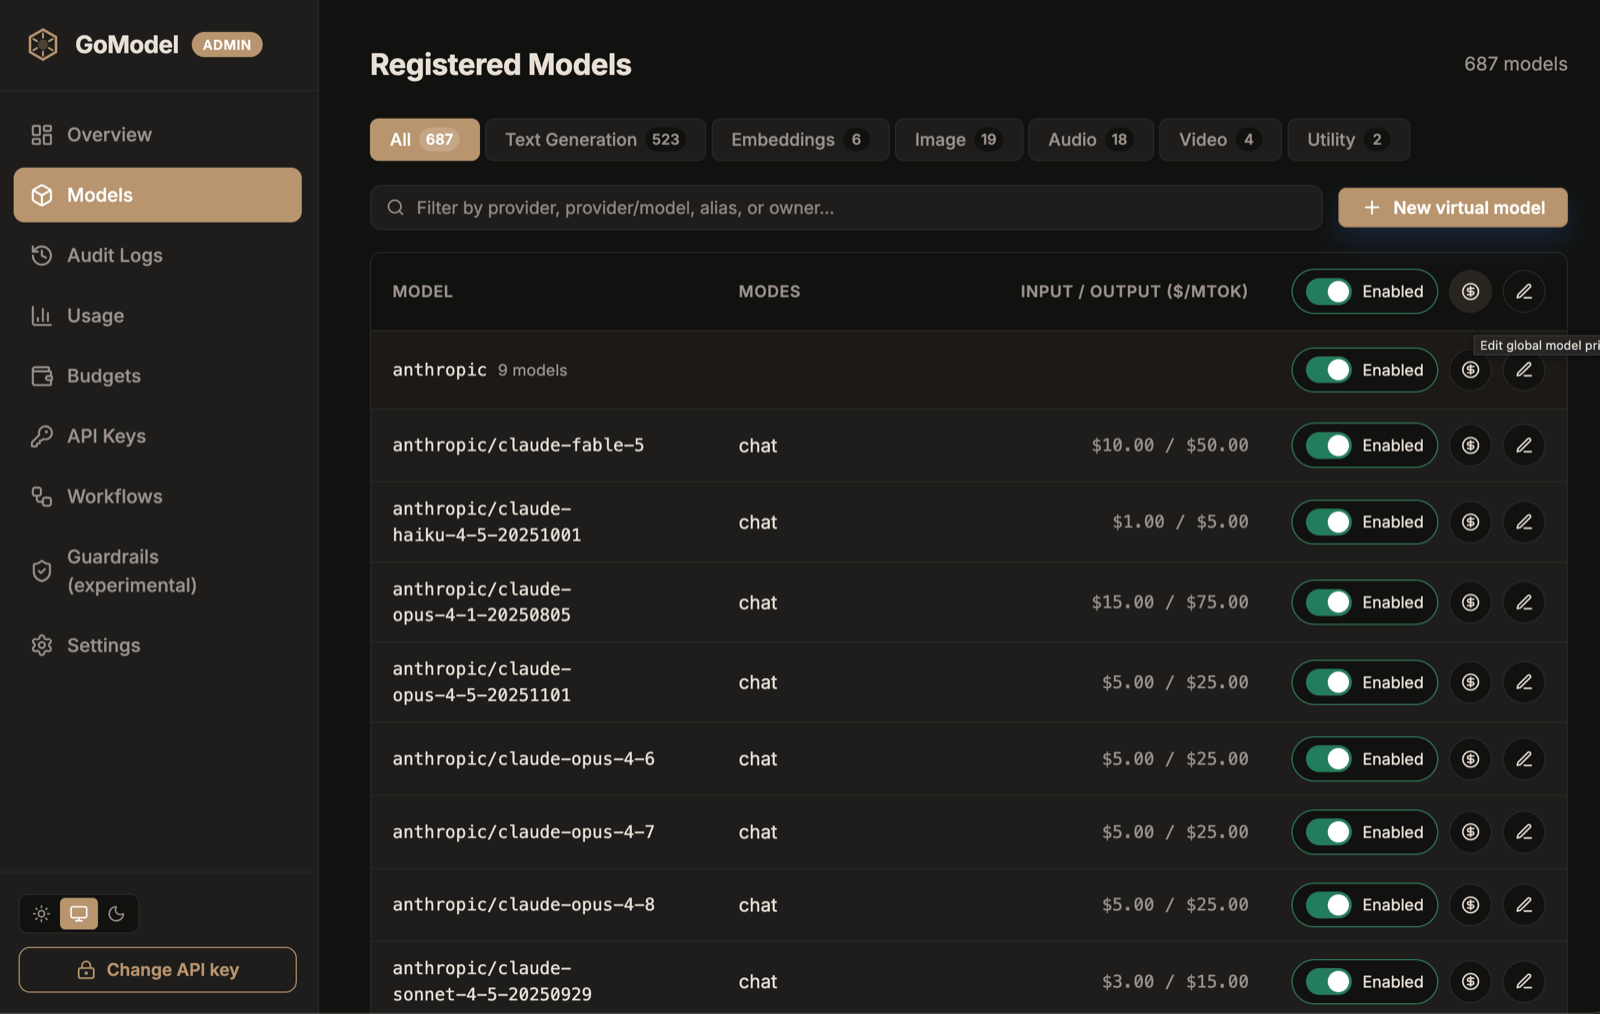
Task: Click the $10.00 / $50.00 price cell
Action: (x=1169, y=445)
